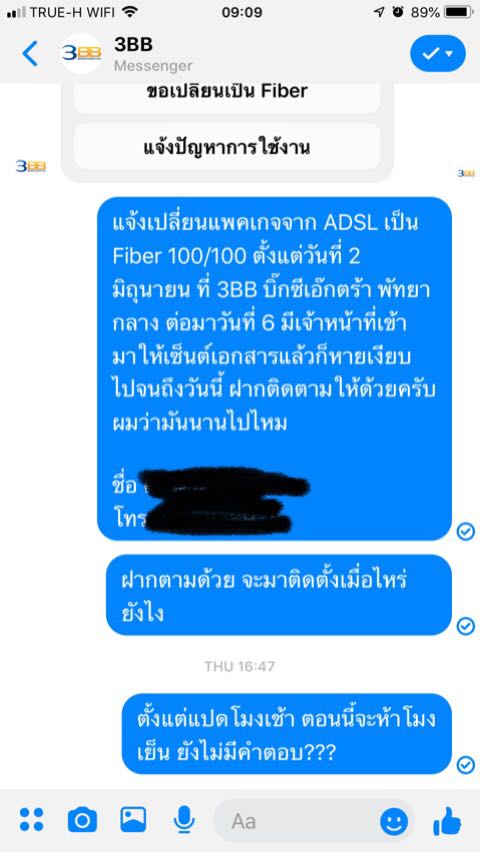Tap the delivered checkmark beside ฝากตามด้วย message

[465, 626]
